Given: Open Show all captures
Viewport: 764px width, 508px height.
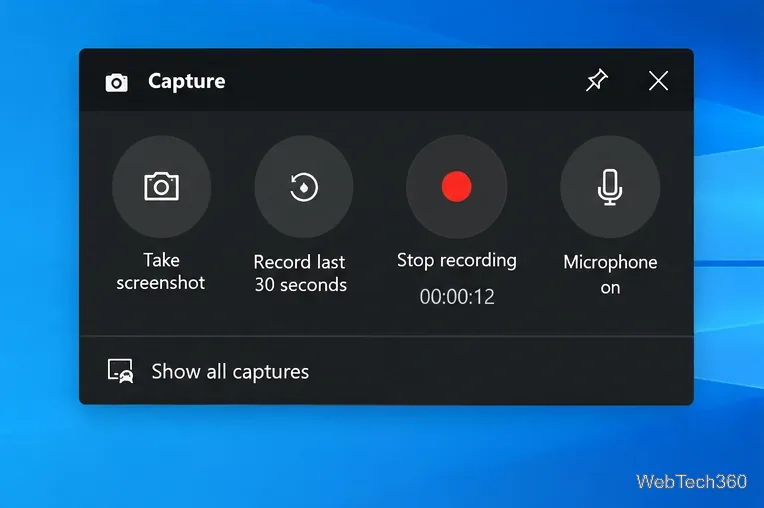Looking at the screenshot, I should click(x=386, y=371).
